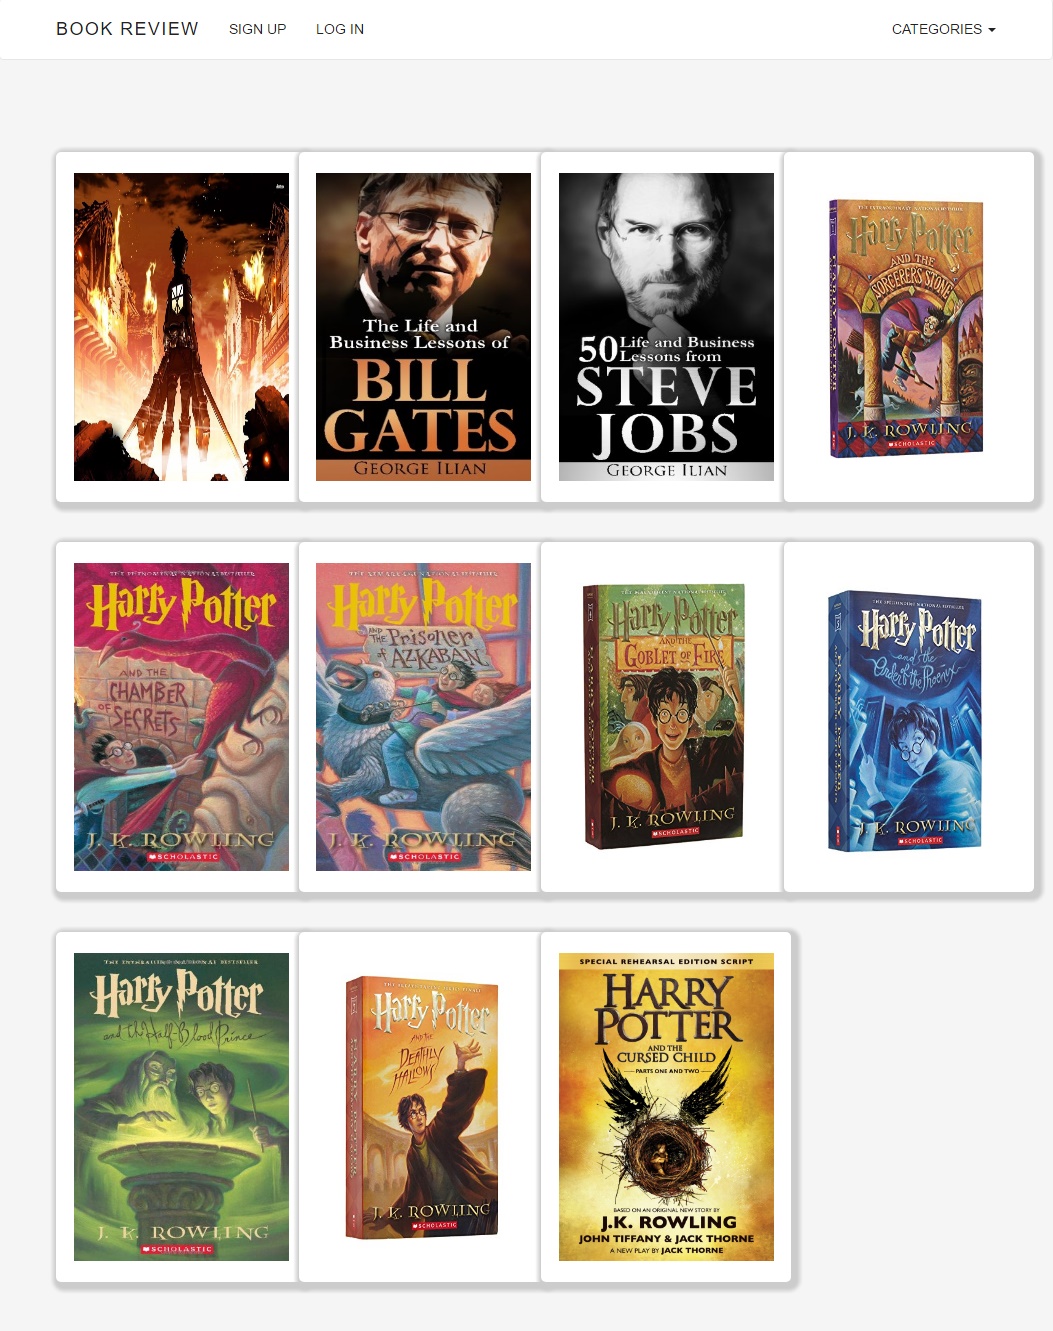This screenshot has width=1053, height=1331.
Task: Open Harry Potter Half-Blood Prince cover
Action: pos(181,1107)
